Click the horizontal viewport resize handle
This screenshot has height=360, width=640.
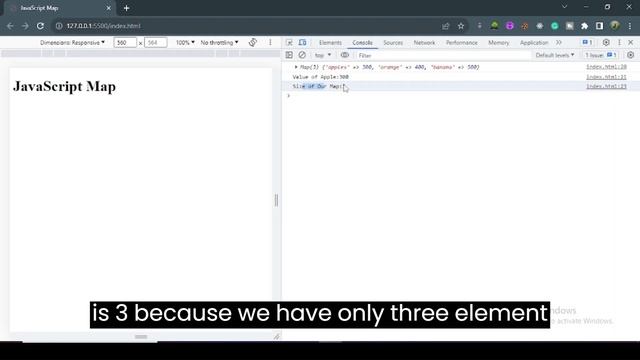(141, 337)
